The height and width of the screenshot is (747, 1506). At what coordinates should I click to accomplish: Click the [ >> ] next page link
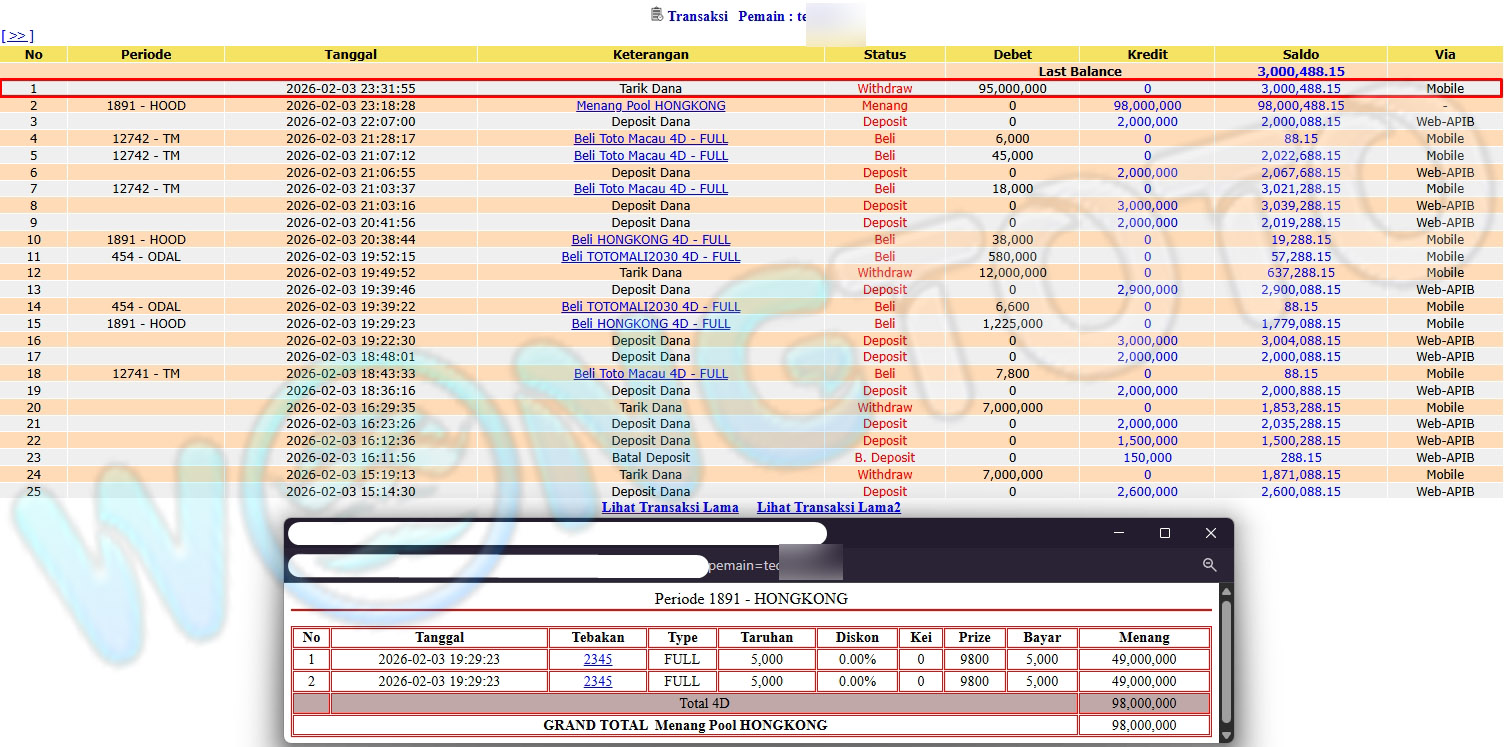pyautogui.click(x=17, y=36)
